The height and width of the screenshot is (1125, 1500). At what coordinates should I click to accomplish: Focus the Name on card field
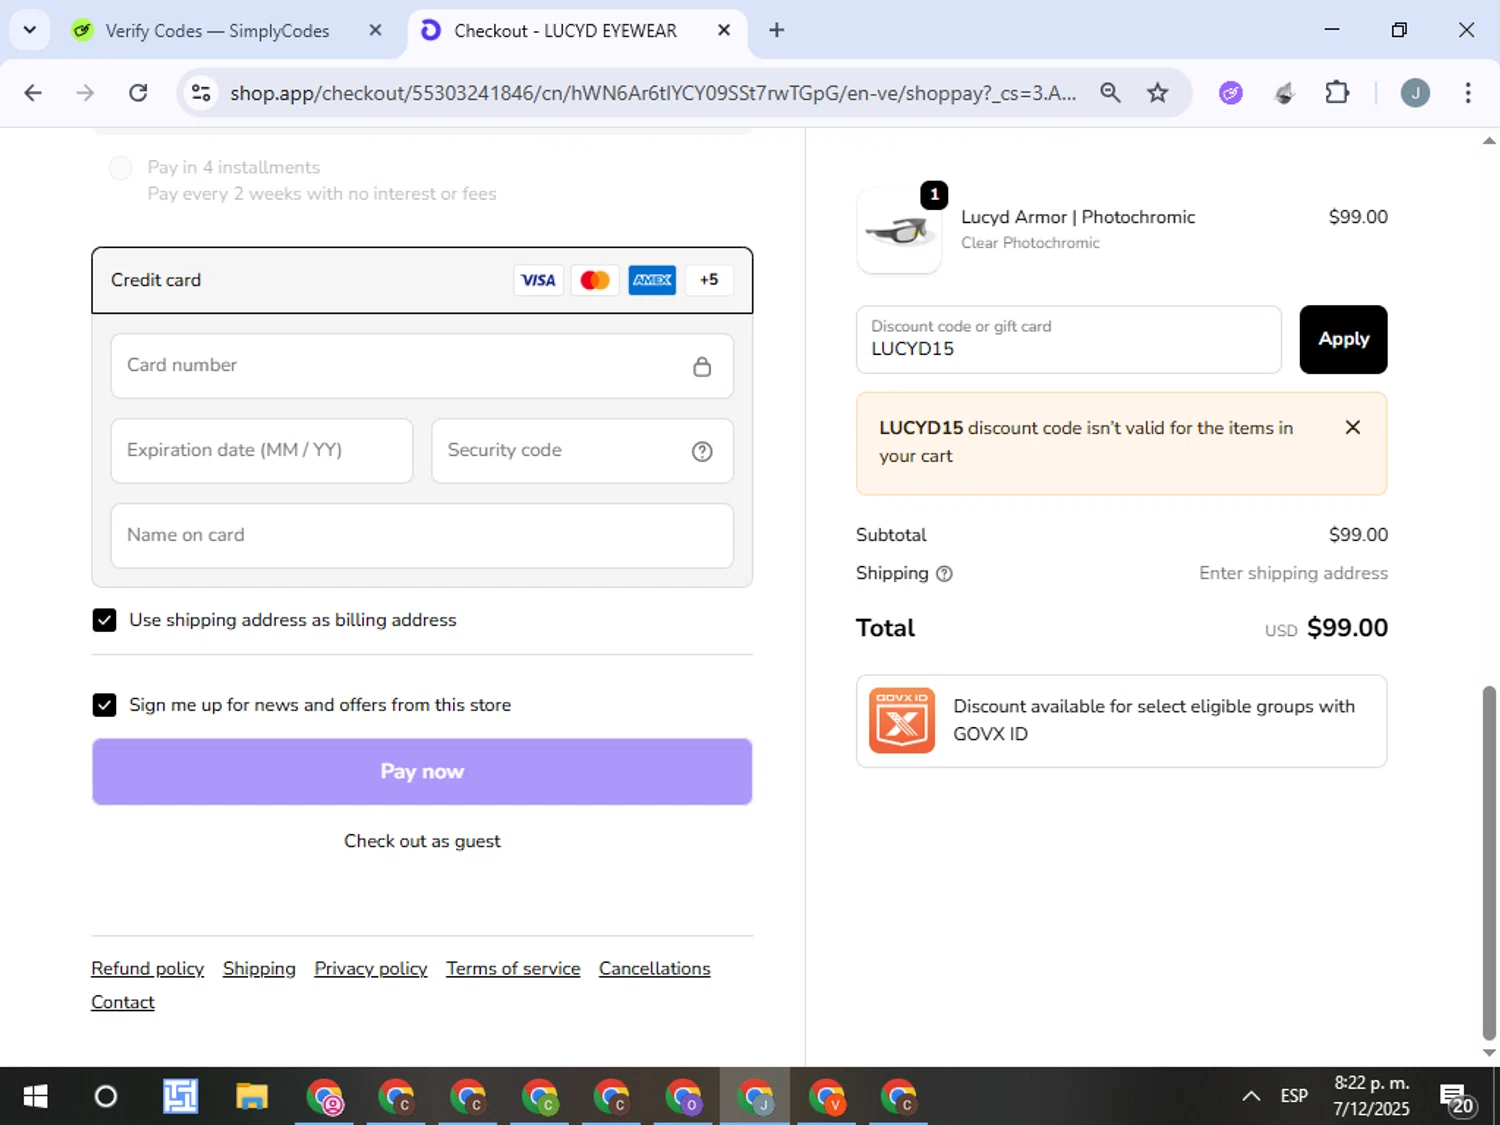(x=422, y=535)
